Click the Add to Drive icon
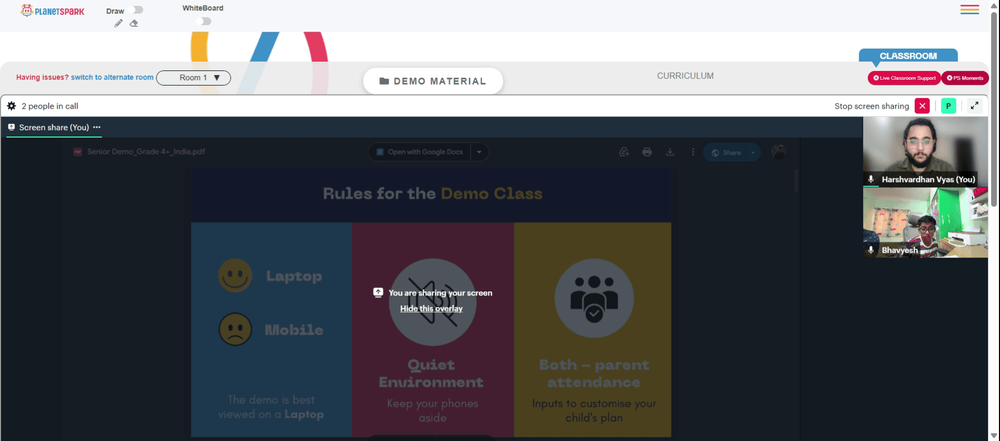 (x=624, y=152)
